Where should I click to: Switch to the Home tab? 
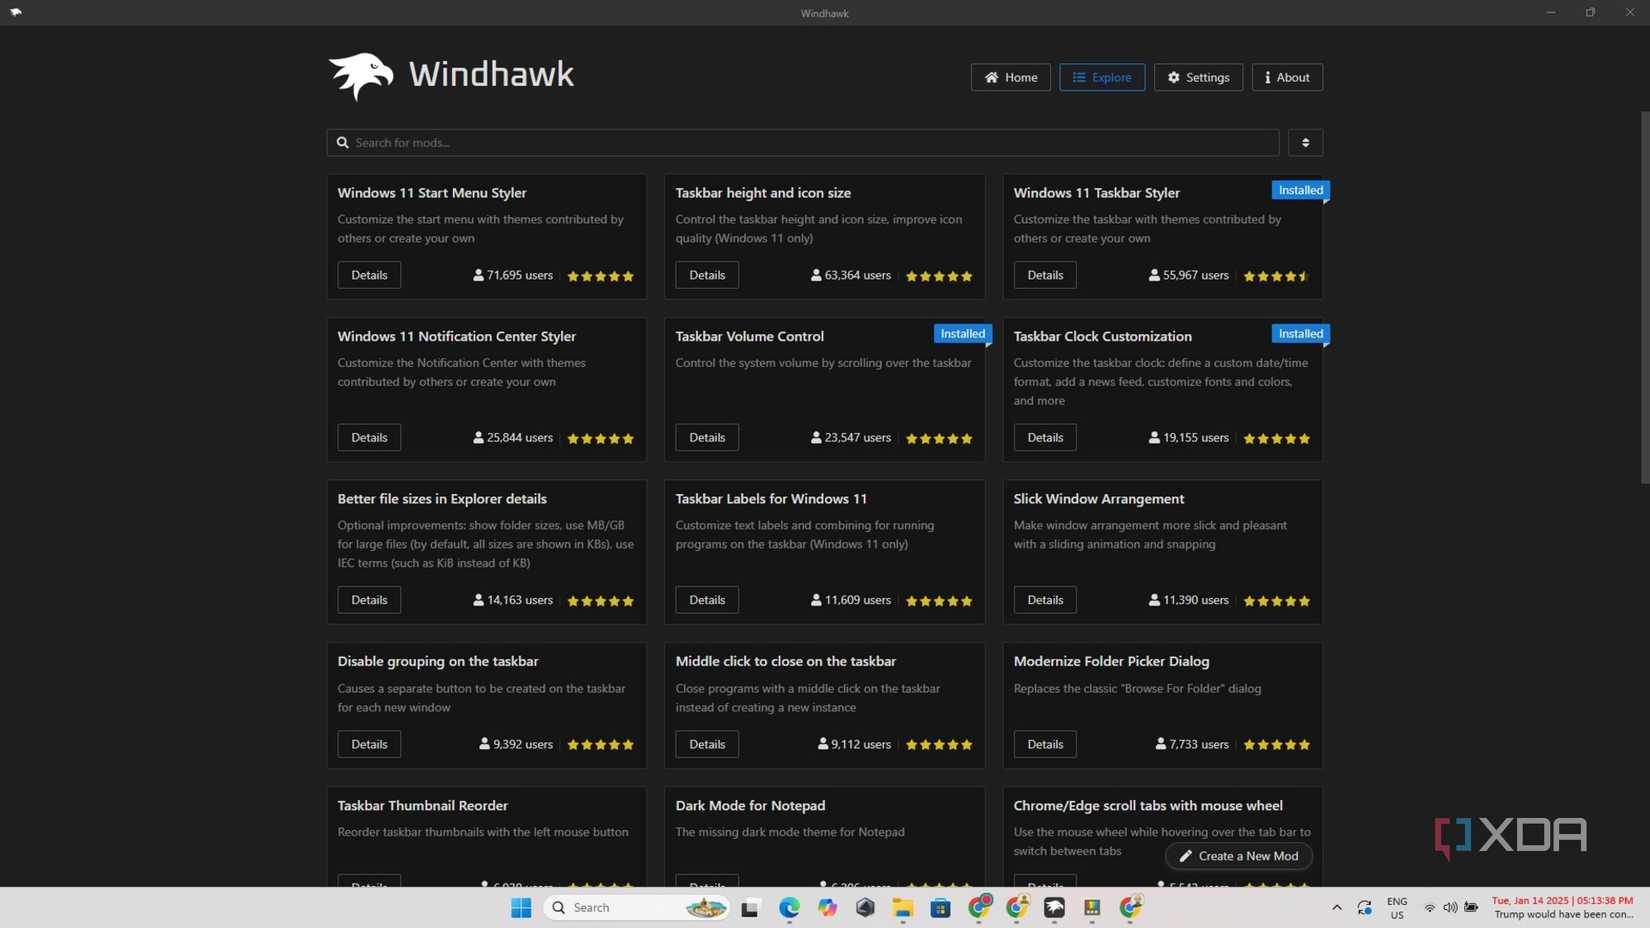1010,77
